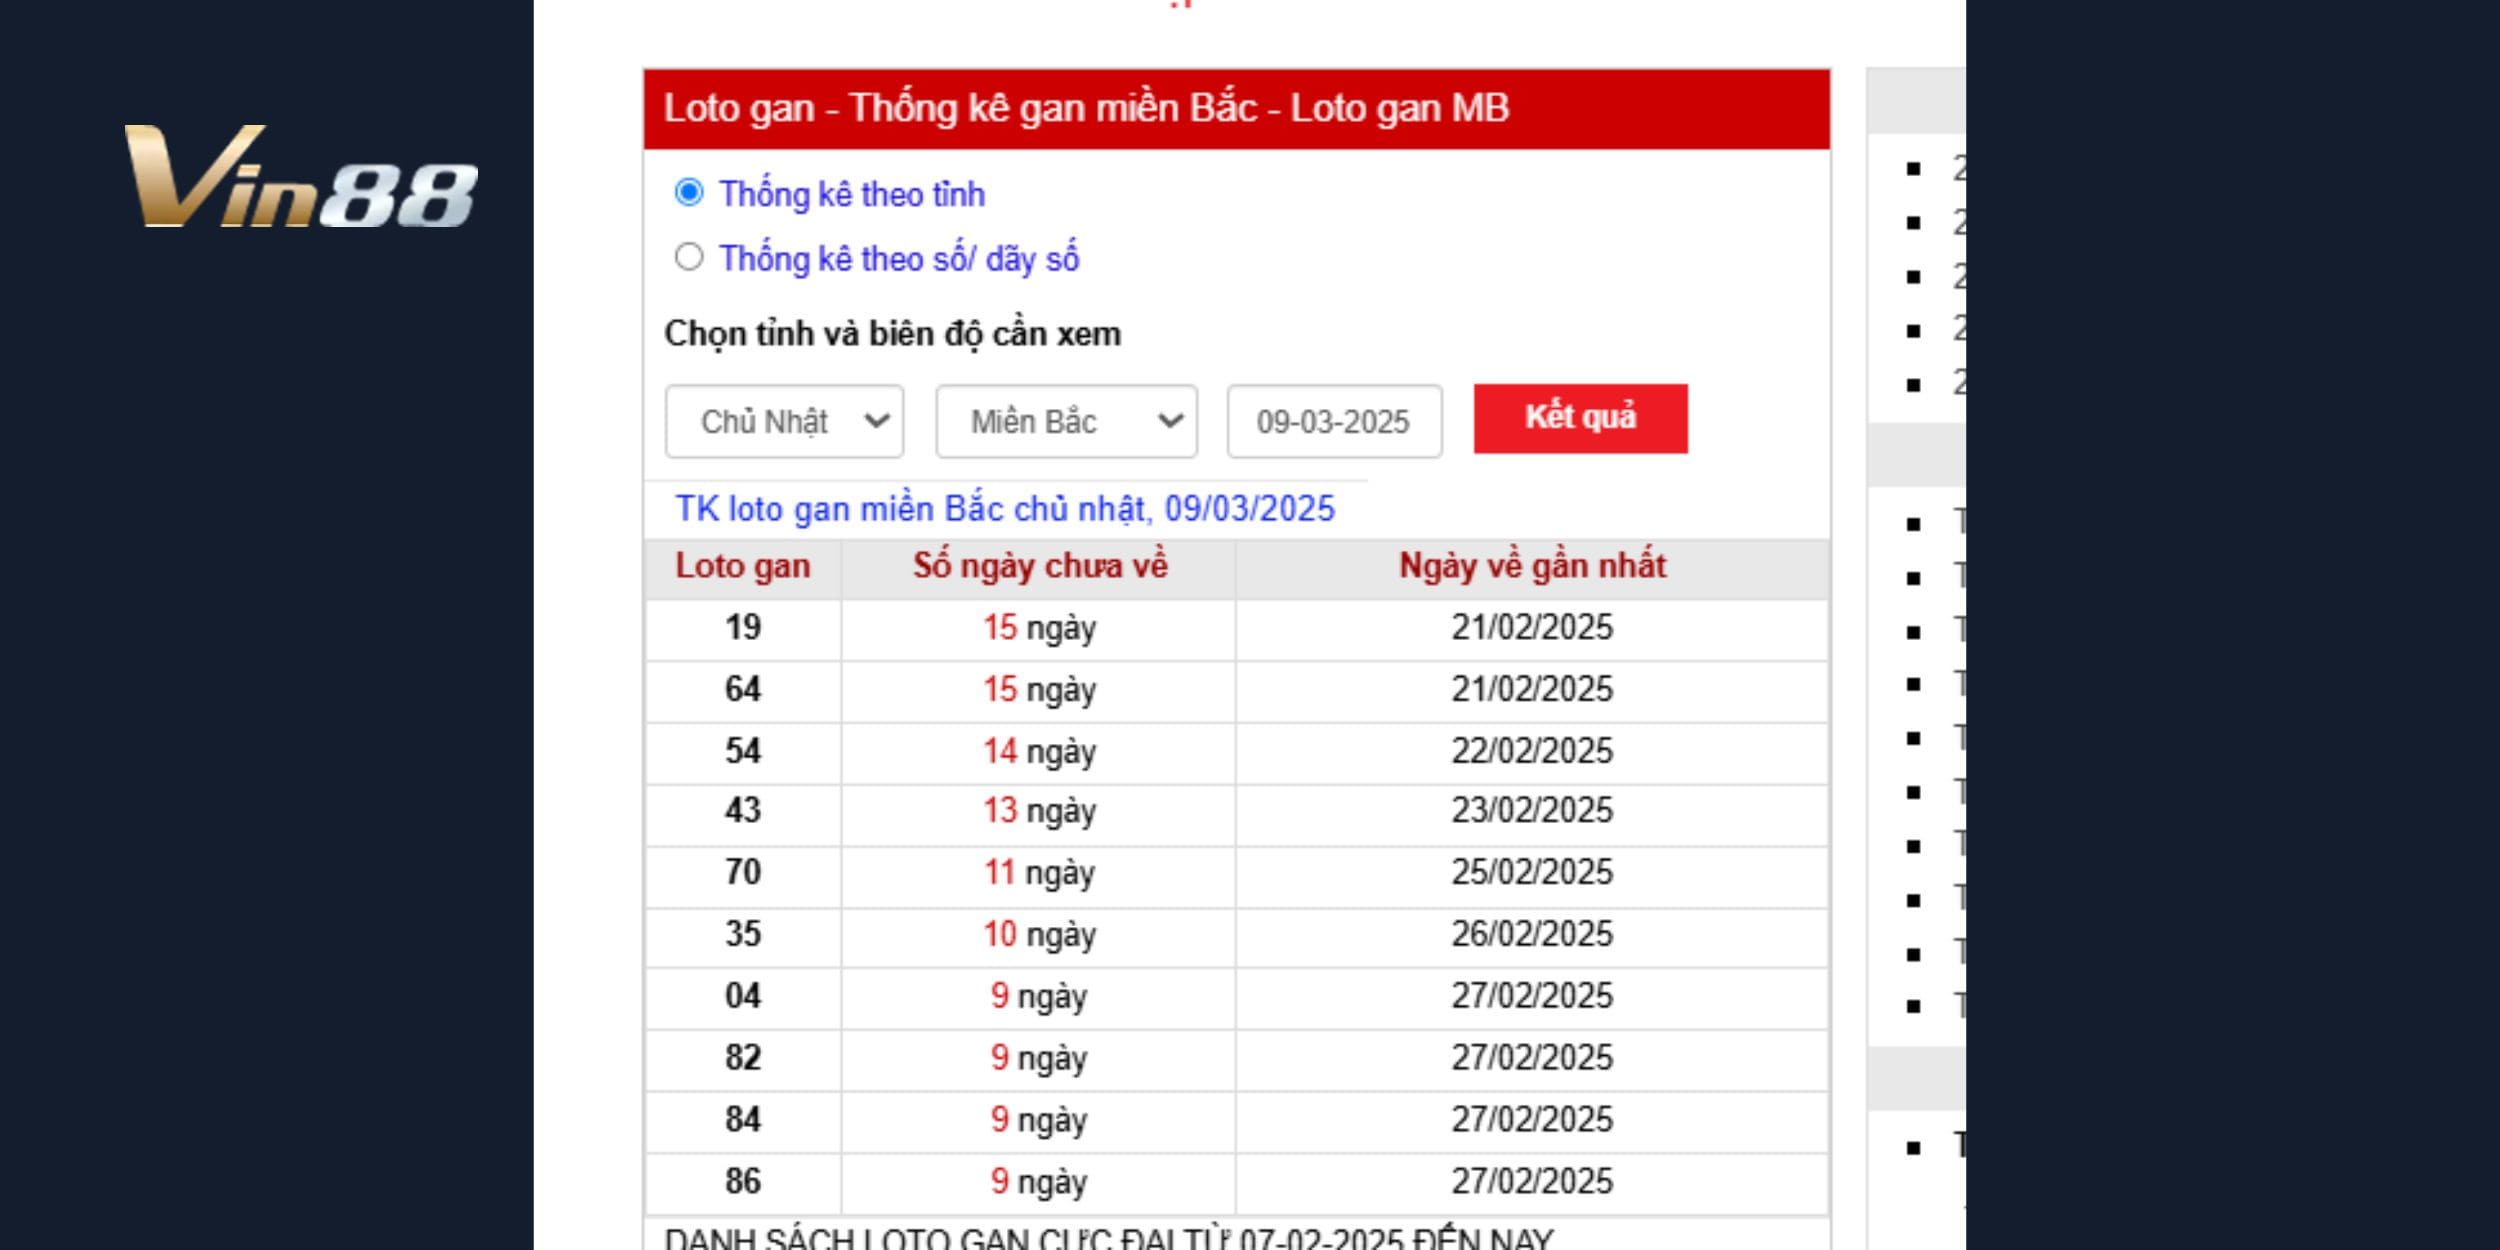The height and width of the screenshot is (1250, 2500).
Task: Click '14 ngày' cell
Action: click(x=1040, y=752)
